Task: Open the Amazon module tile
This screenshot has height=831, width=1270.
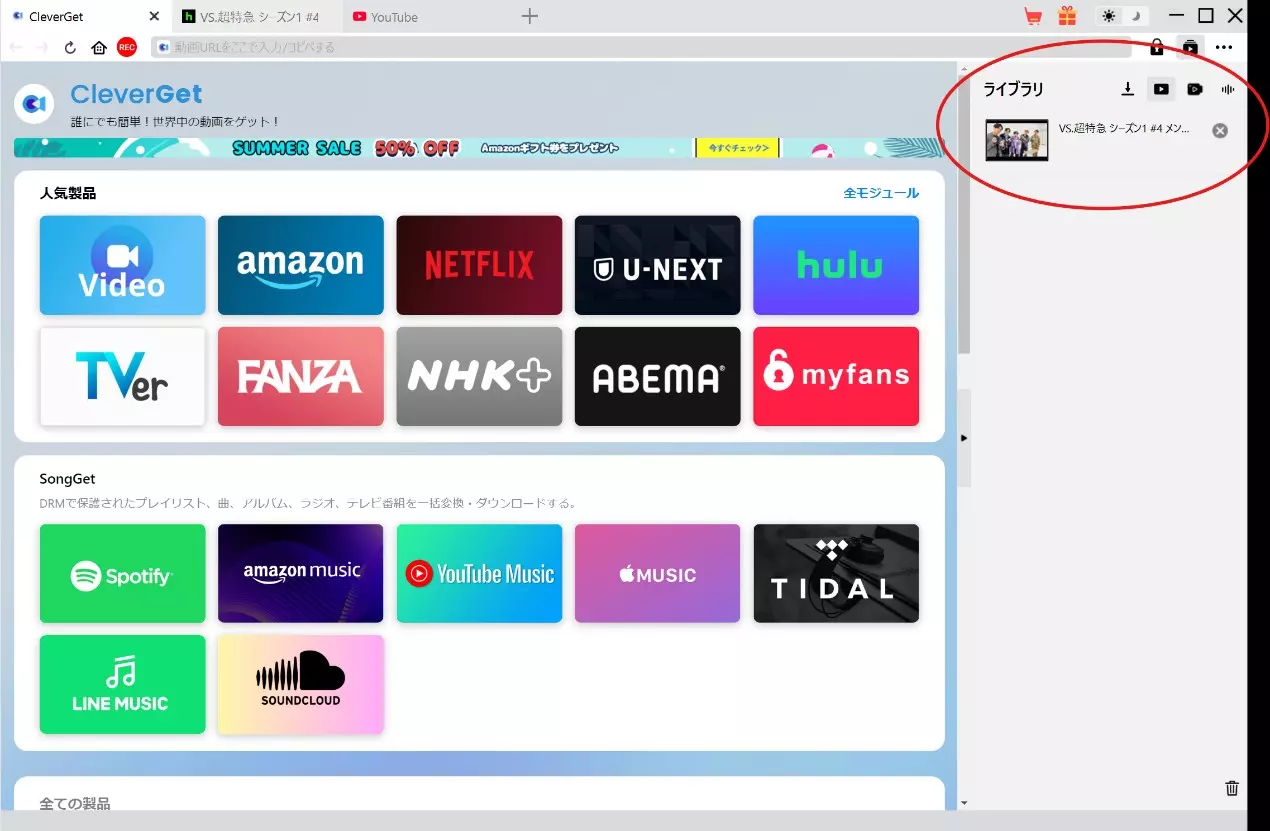Action: (x=300, y=265)
